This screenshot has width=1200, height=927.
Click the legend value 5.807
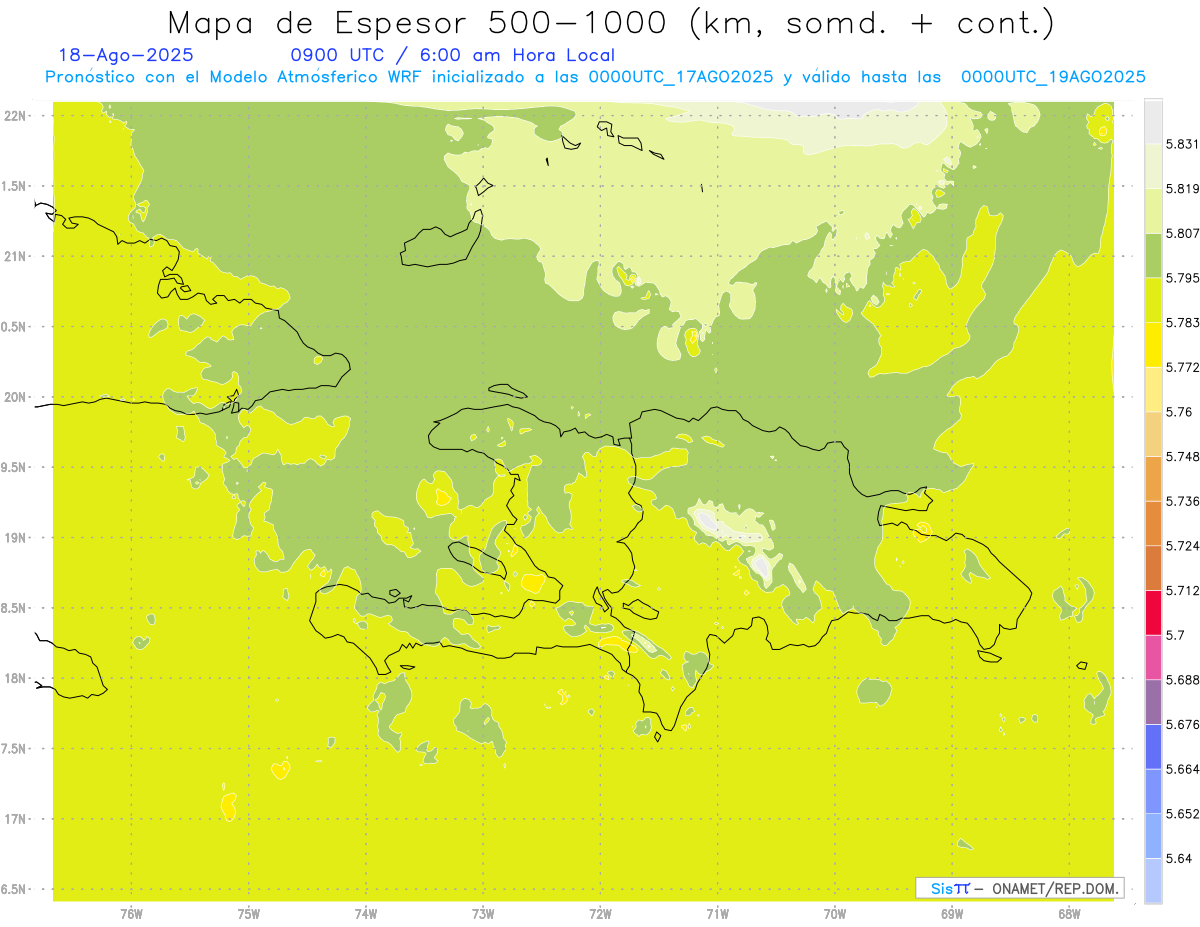pyautogui.click(x=1182, y=233)
